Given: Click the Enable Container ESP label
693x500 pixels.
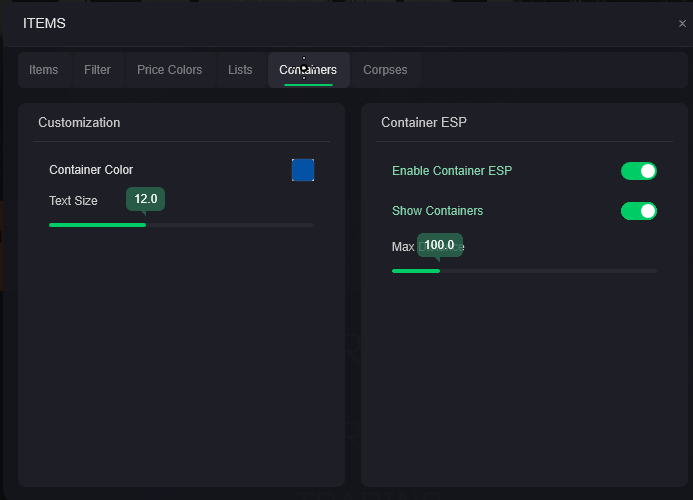Looking at the screenshot, I should pos(451,171).
